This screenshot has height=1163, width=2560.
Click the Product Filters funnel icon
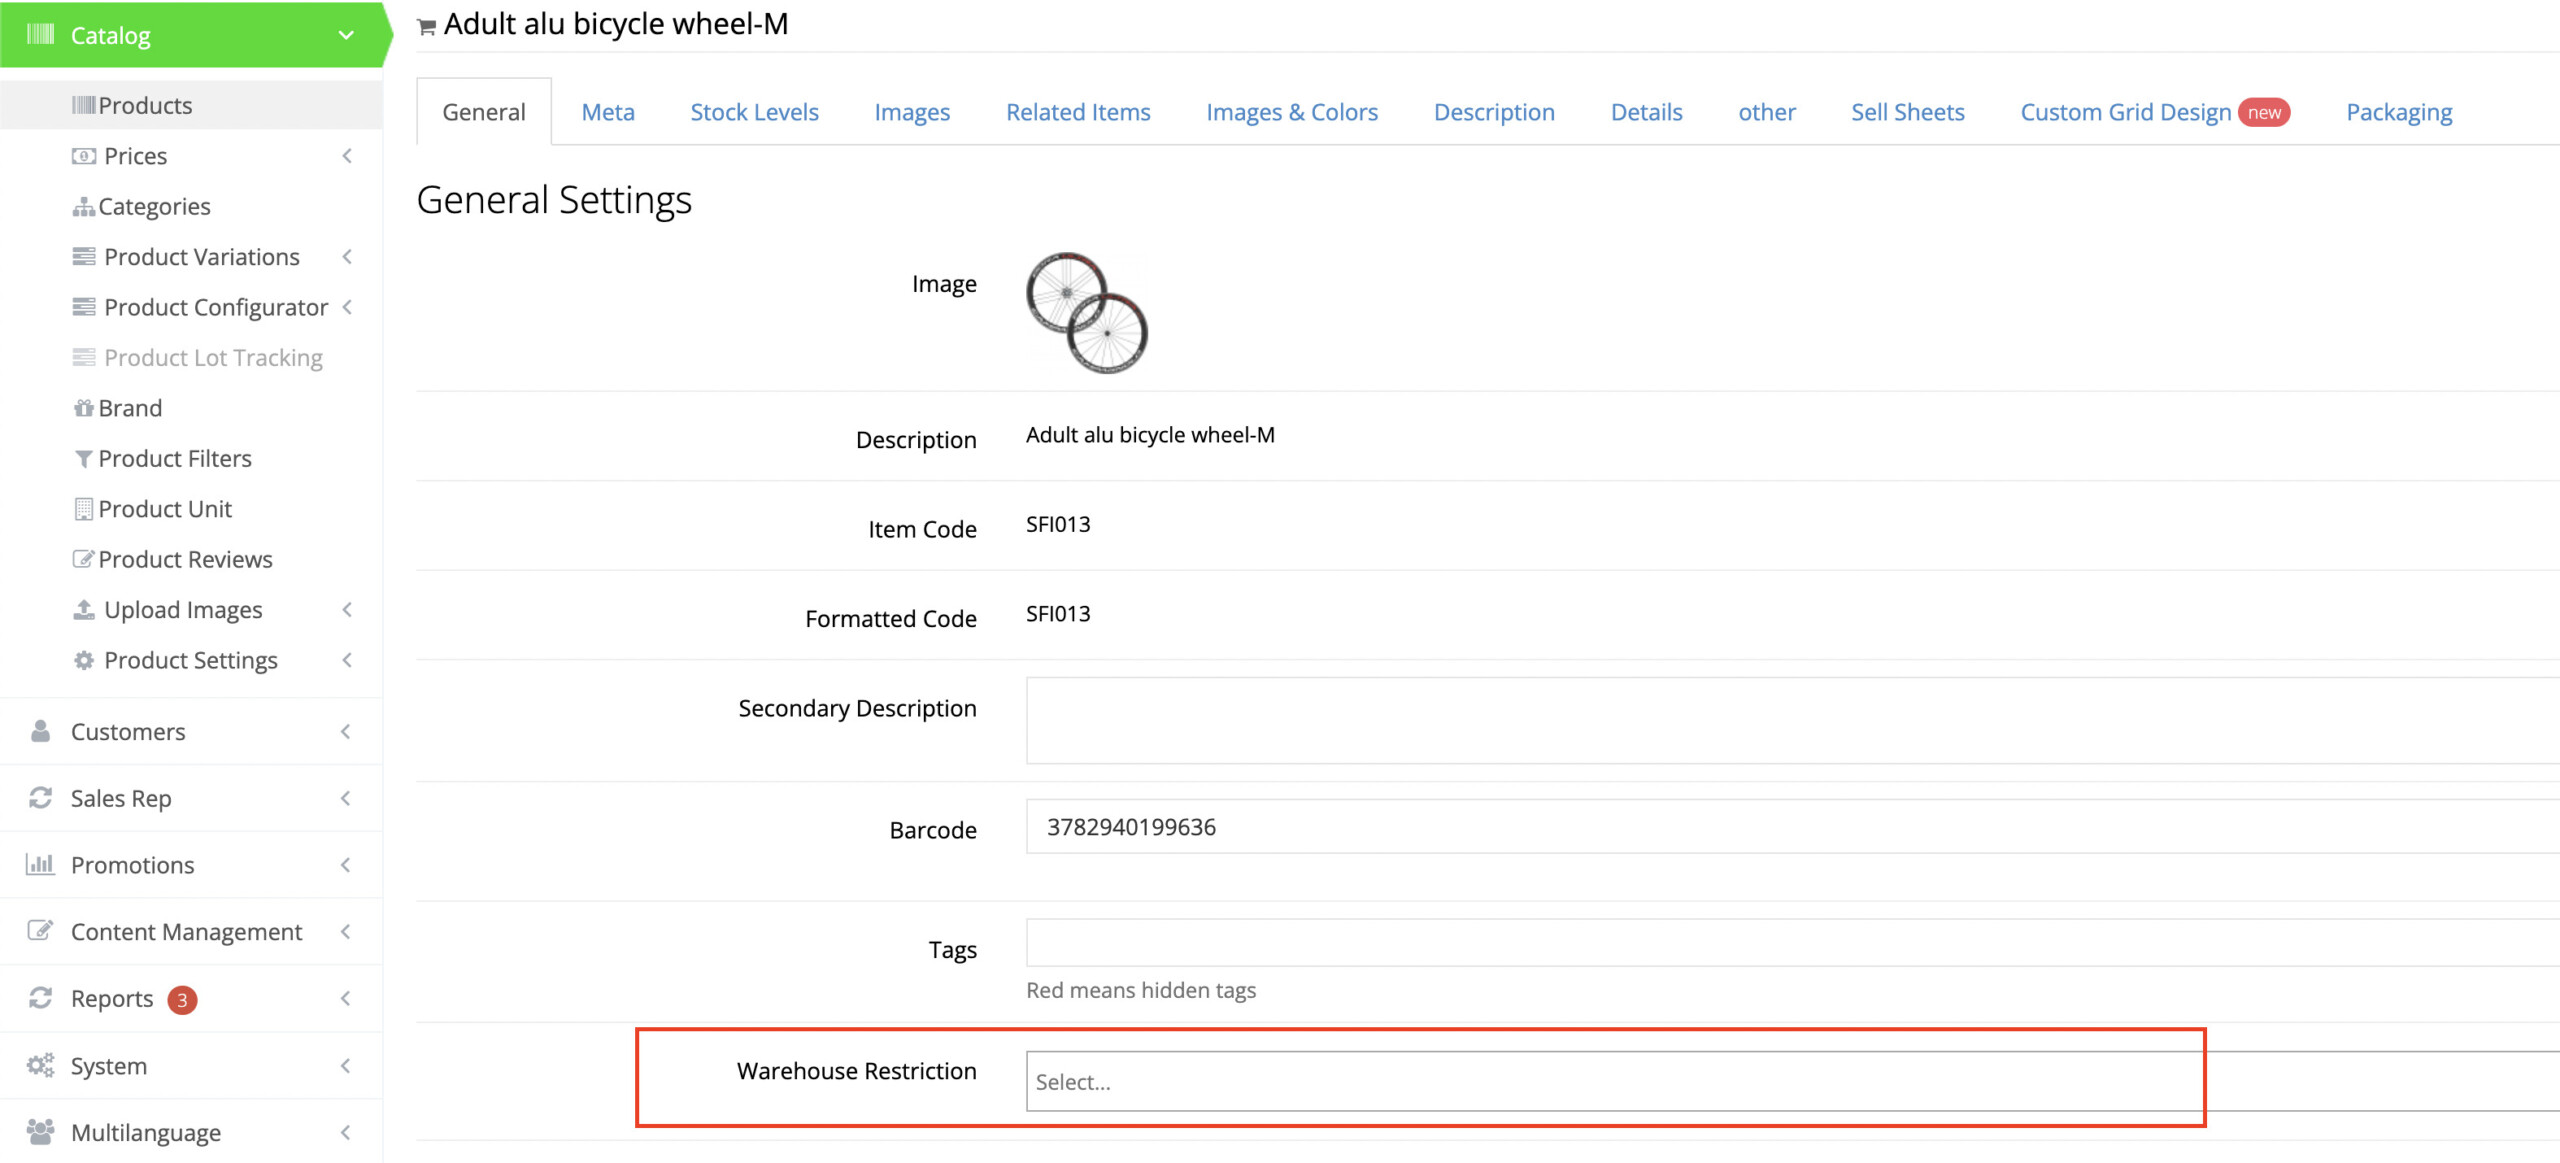tap(83, 459)
